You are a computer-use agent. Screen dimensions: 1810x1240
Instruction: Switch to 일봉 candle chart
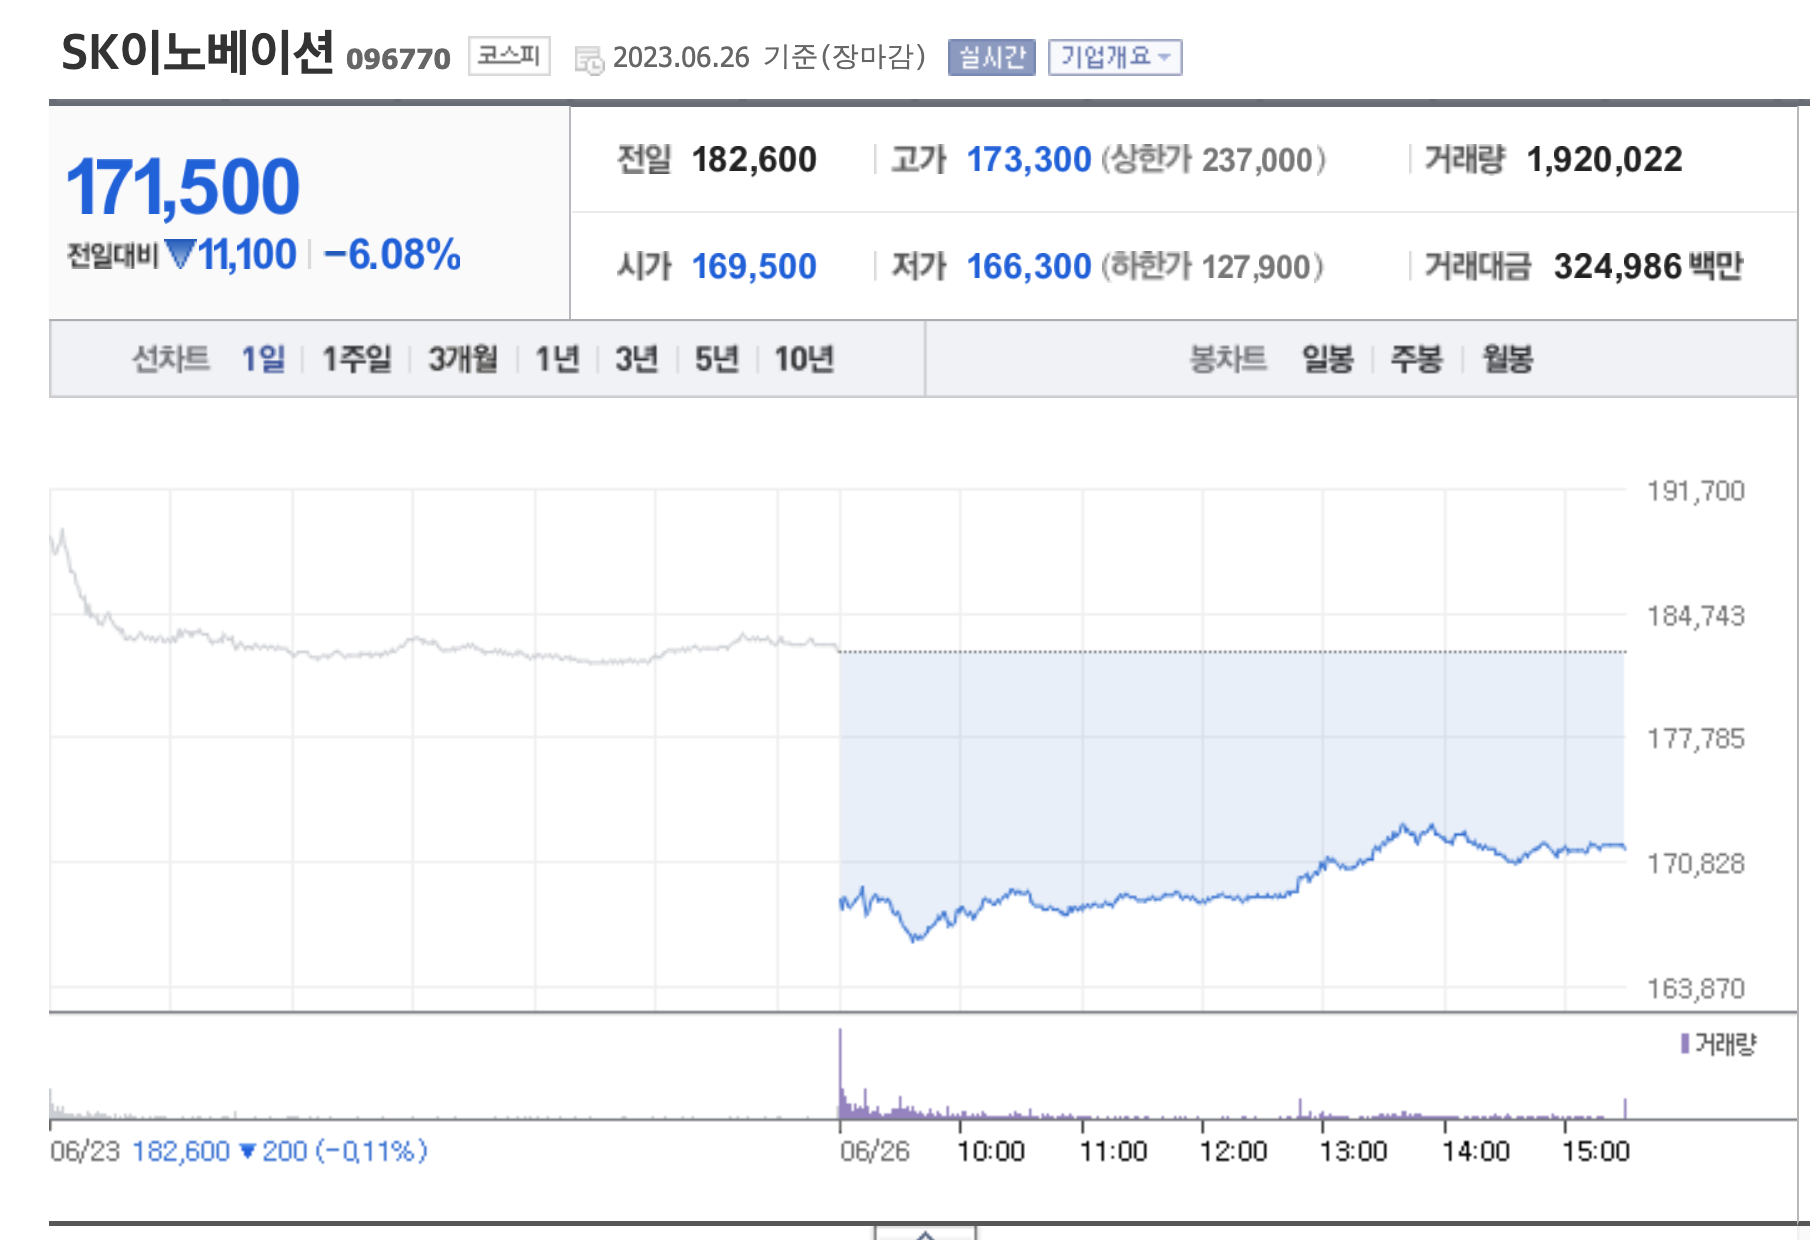[x=1327, y=358]
